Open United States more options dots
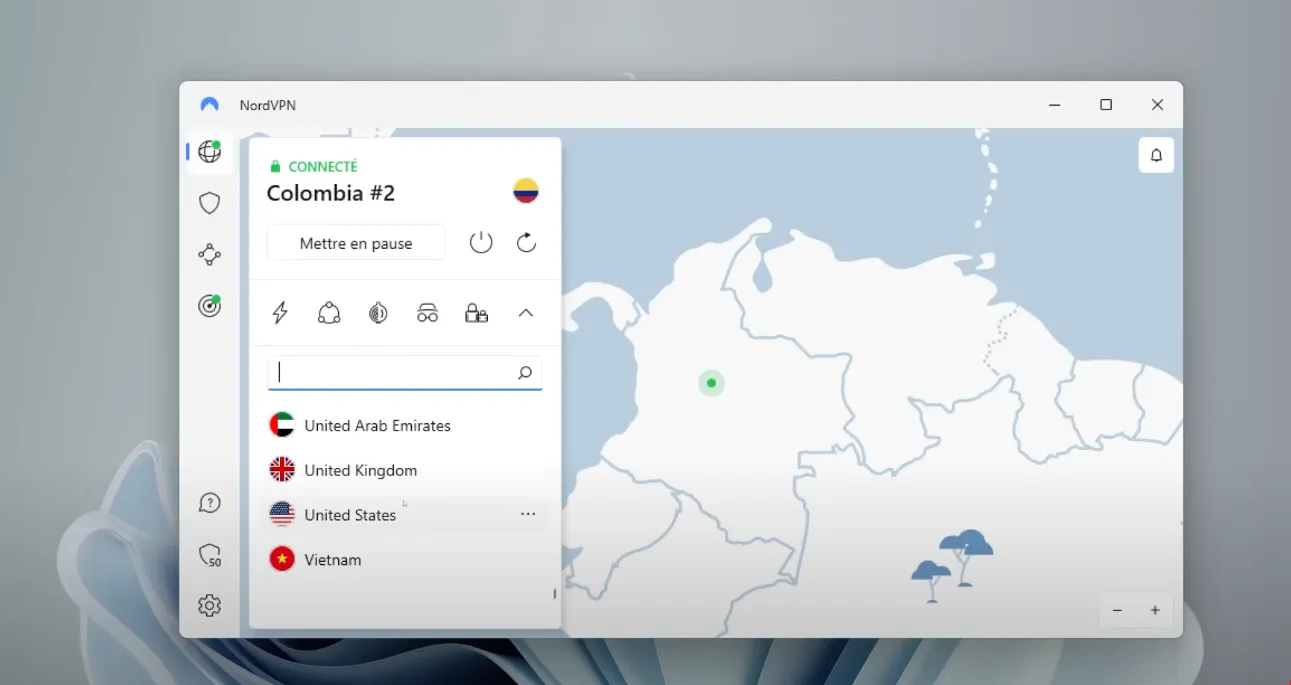The width and height of the screenshot is (1291, 685). coord(528,514)
